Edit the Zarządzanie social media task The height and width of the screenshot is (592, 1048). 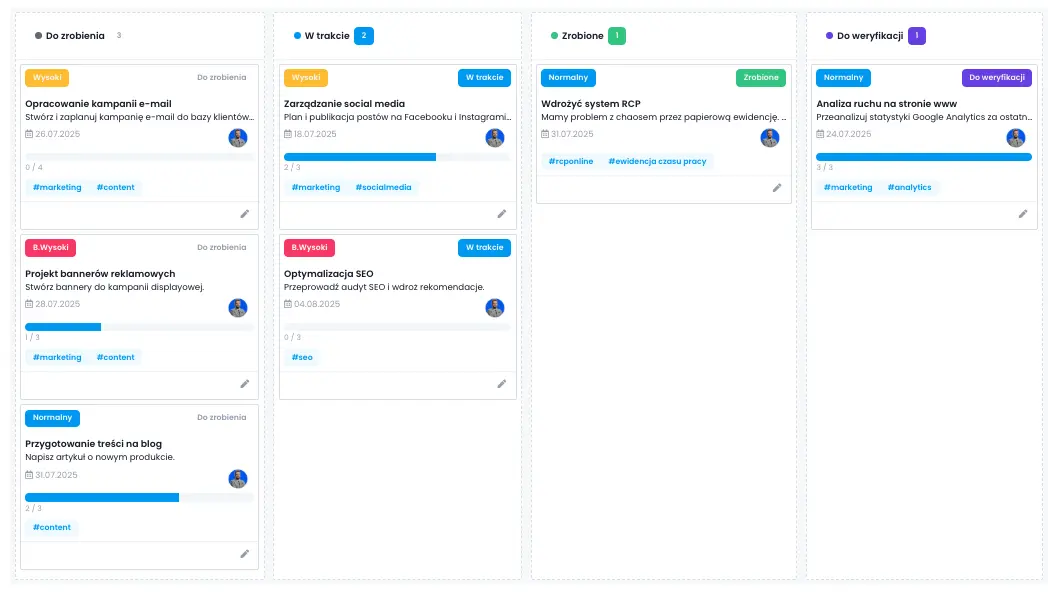(x=502, y=214)
